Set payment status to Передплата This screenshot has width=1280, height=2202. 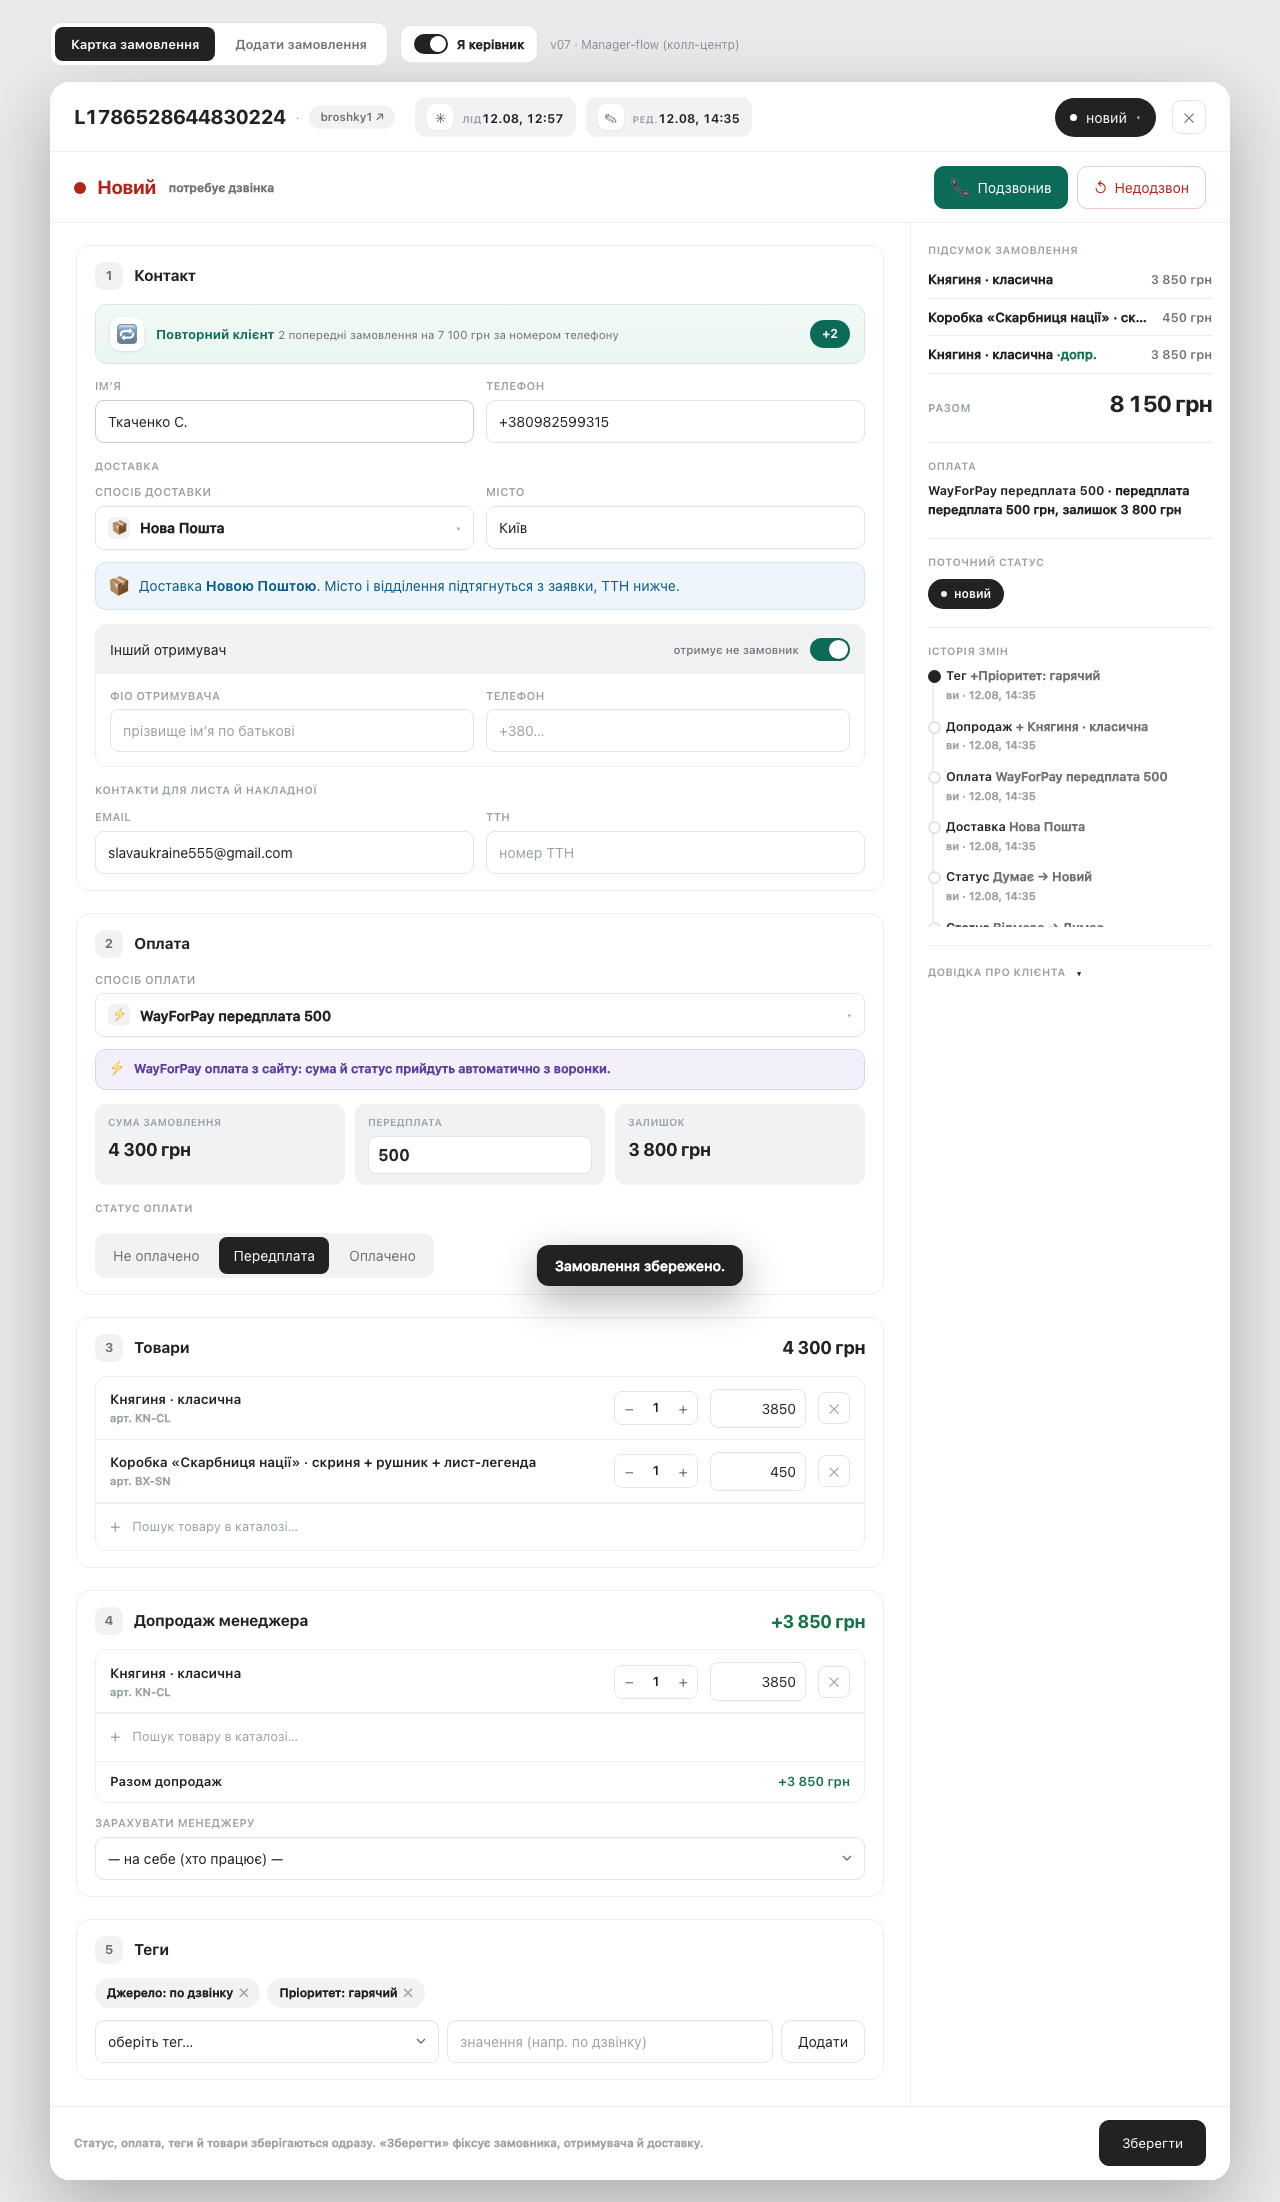[x=274, y=1256]
